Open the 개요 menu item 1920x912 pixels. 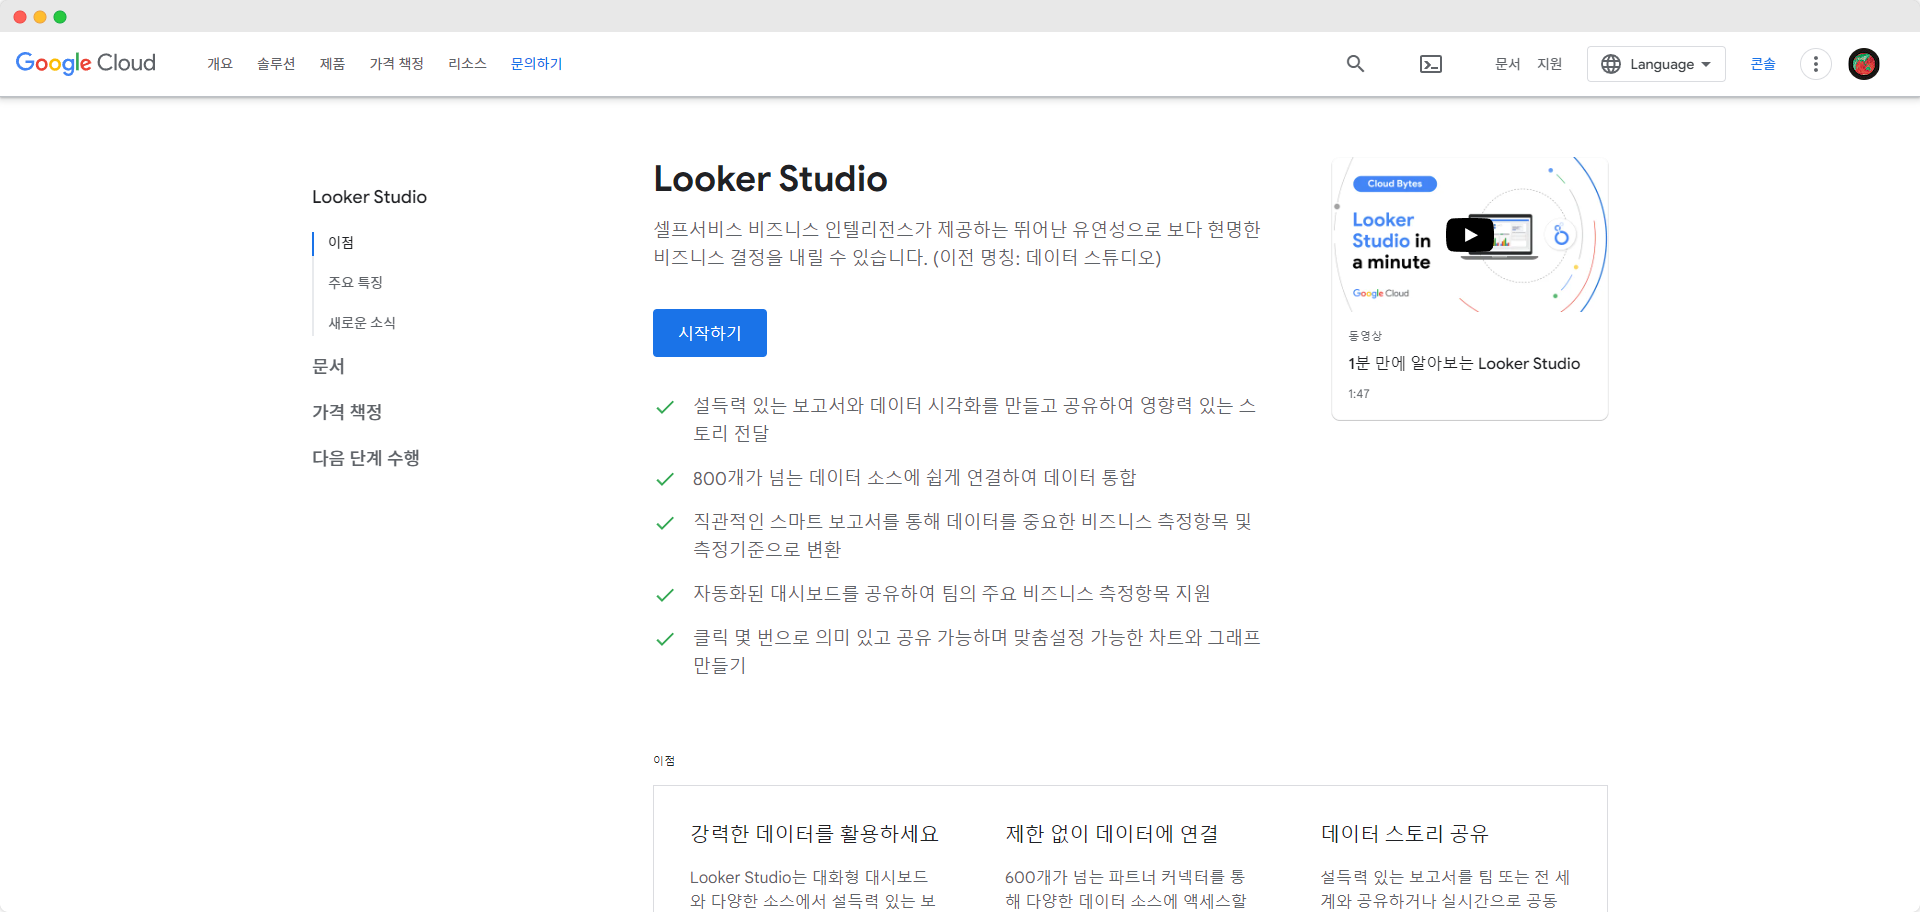click(x=220, y=64)
